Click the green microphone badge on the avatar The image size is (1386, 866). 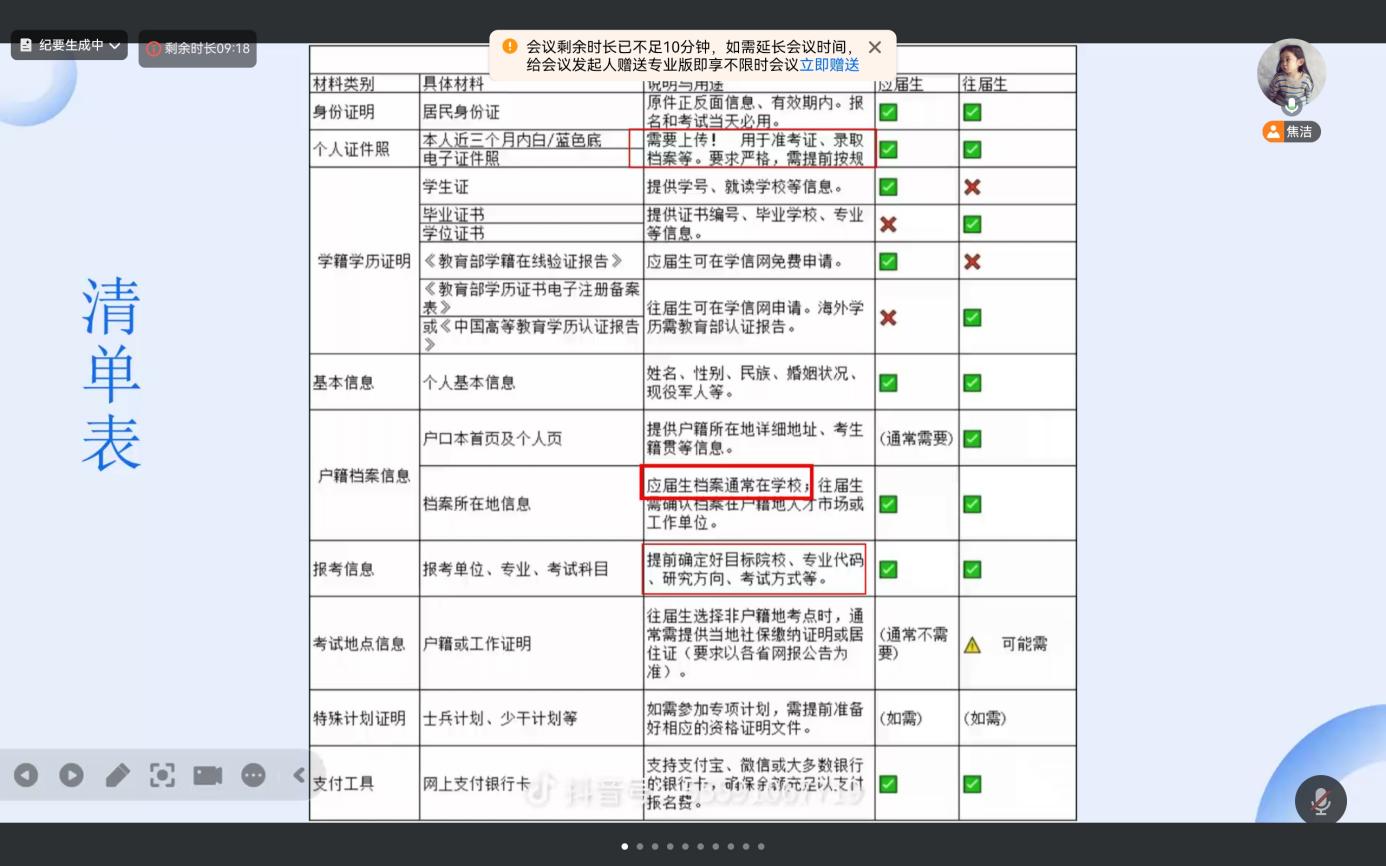1292,106
